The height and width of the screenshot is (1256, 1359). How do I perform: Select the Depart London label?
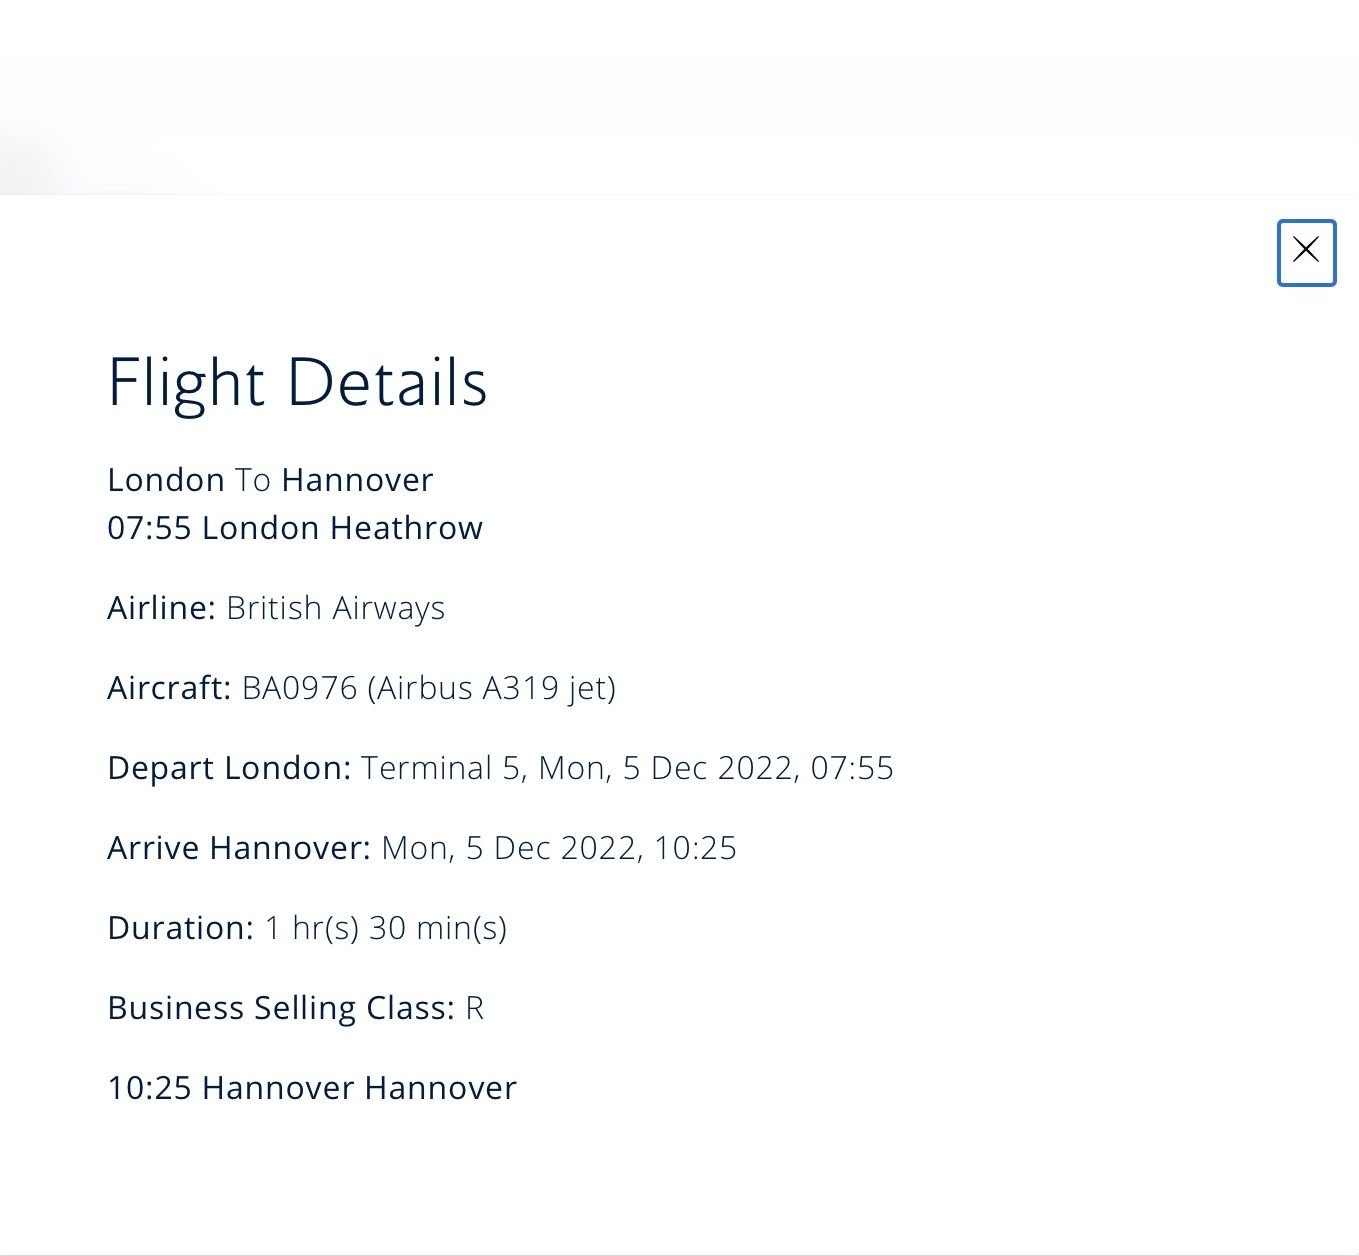click(228, 767)
